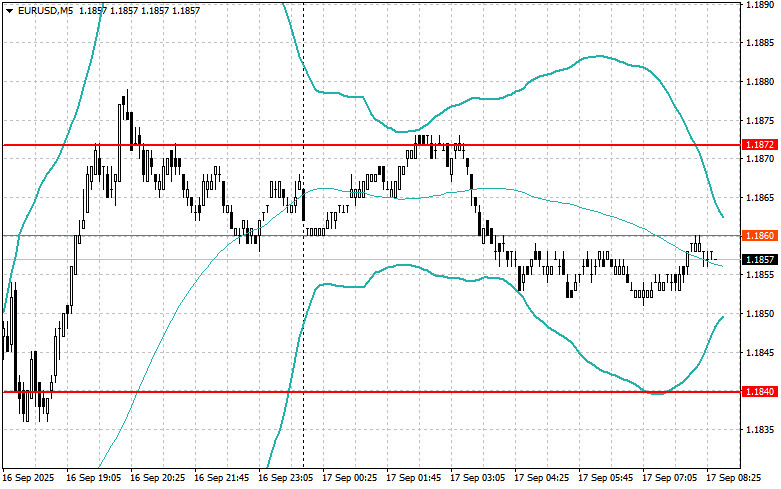Open the chart menu triangle beside EURUSD,M5
This screenshot has width=781, height=489.
pyautogui.click(x=9, y=10)
